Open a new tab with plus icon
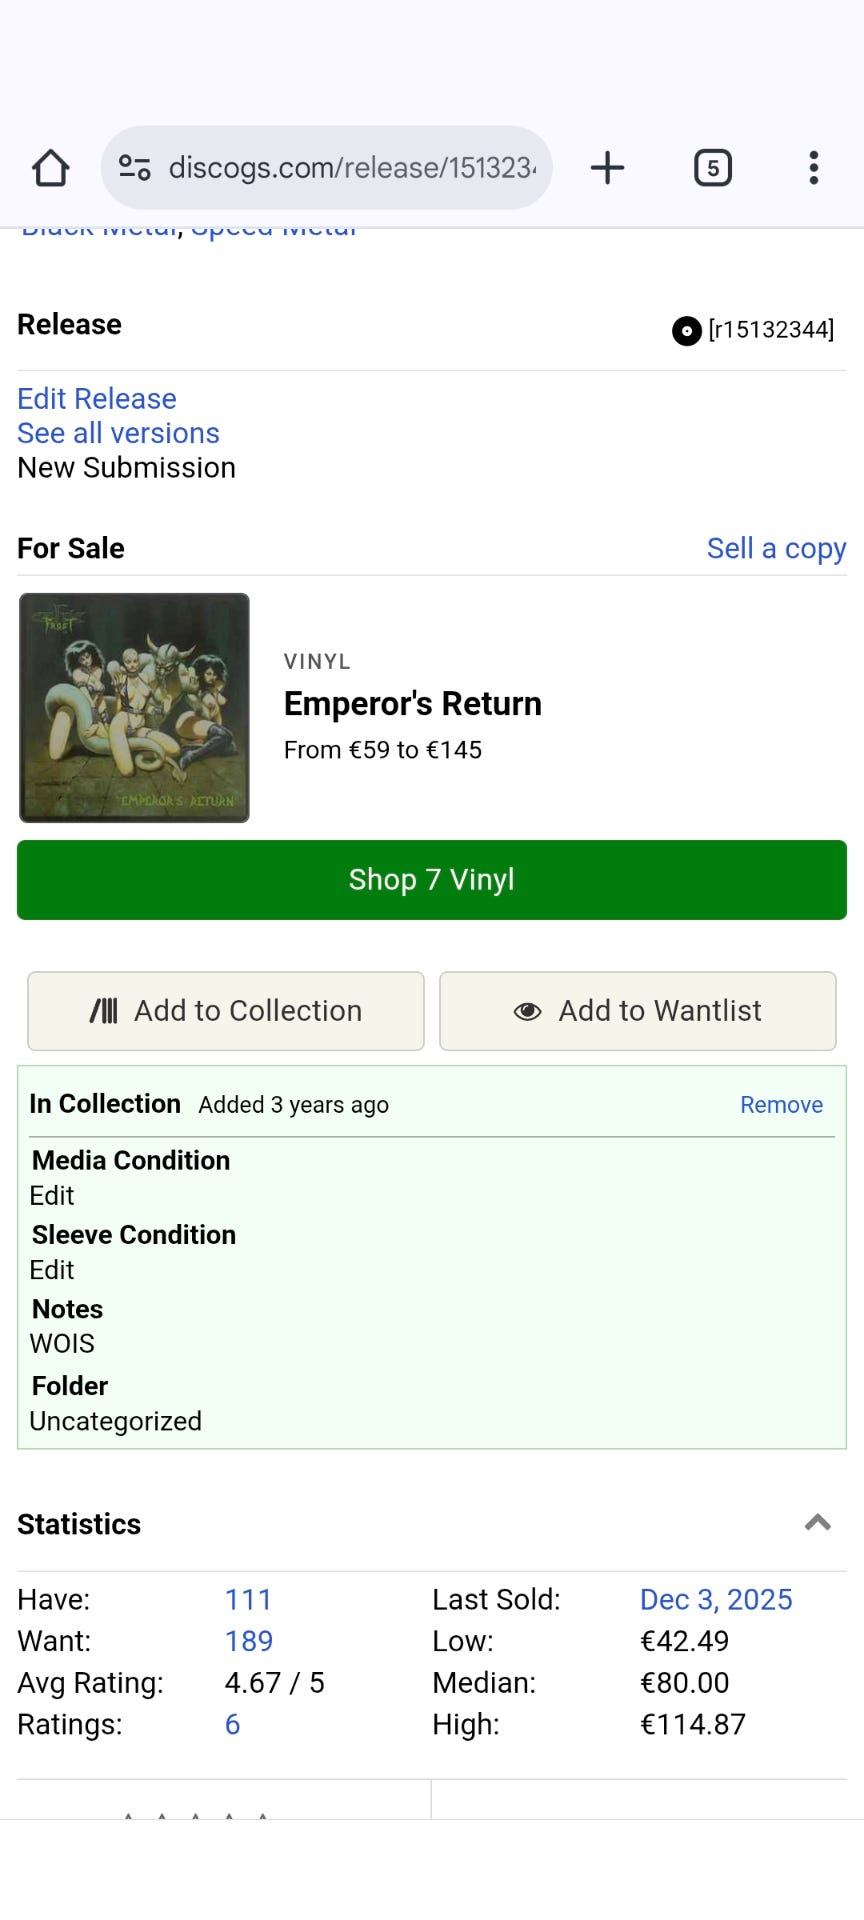The image size is (864, 1920). coord(607,168)
